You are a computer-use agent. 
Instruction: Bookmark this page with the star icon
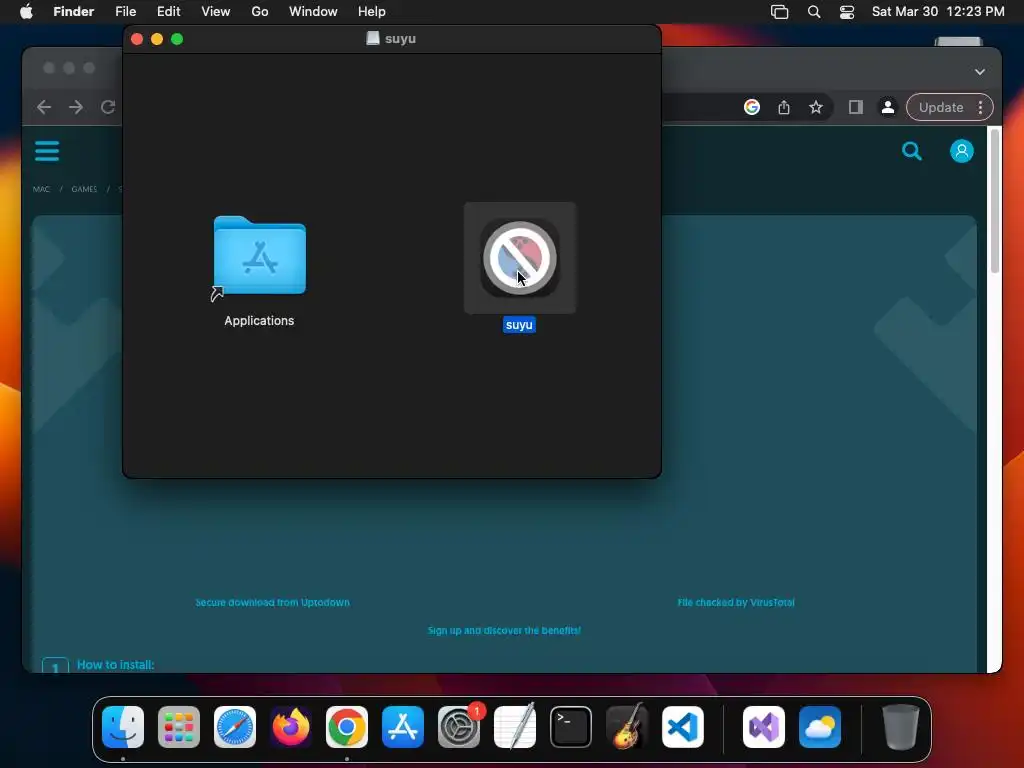point(816,107)
